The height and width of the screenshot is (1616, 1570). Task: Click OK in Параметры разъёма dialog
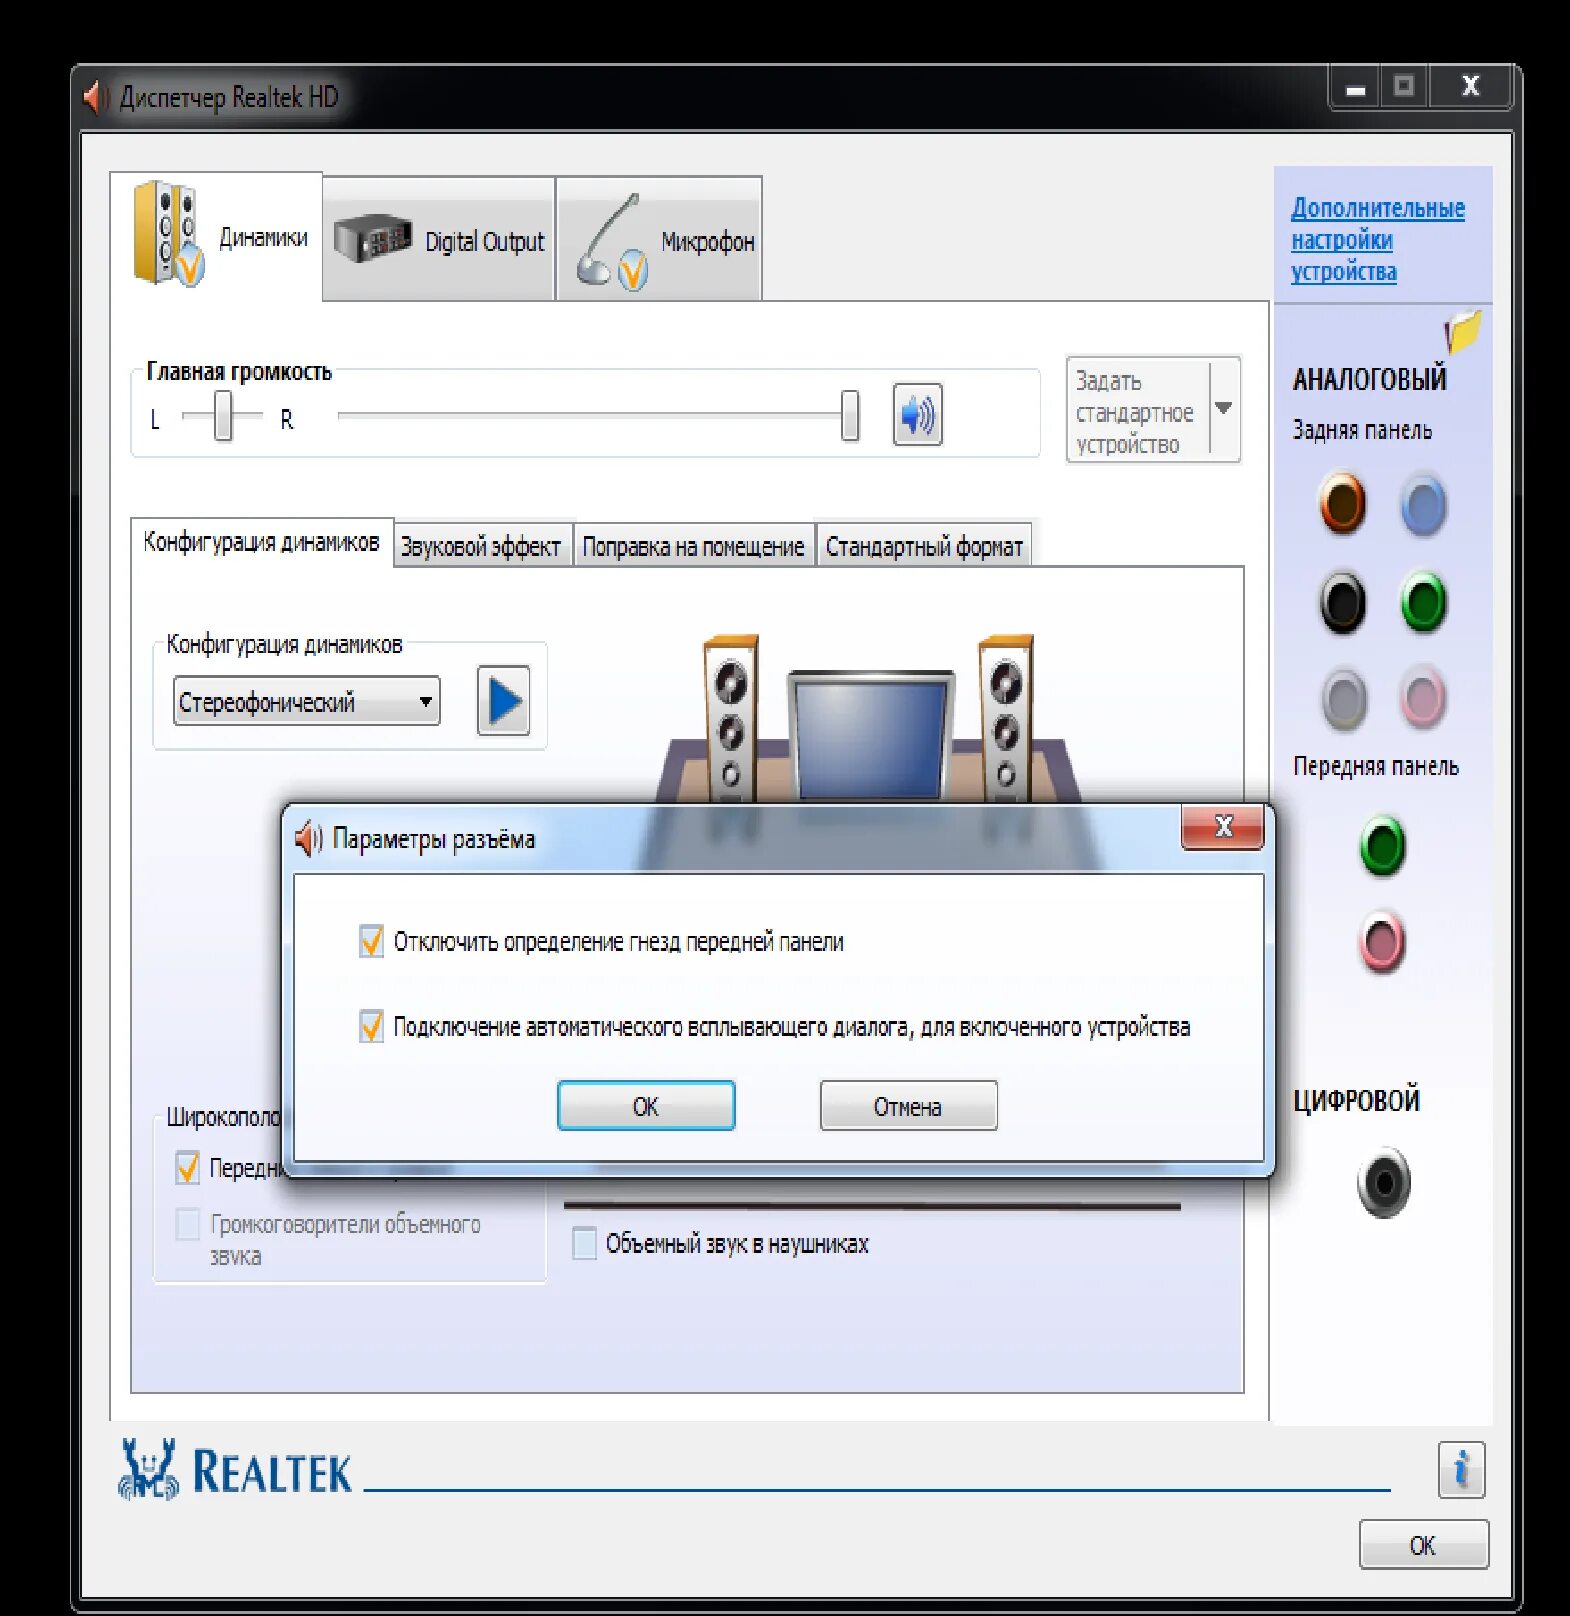point(646,1106)
